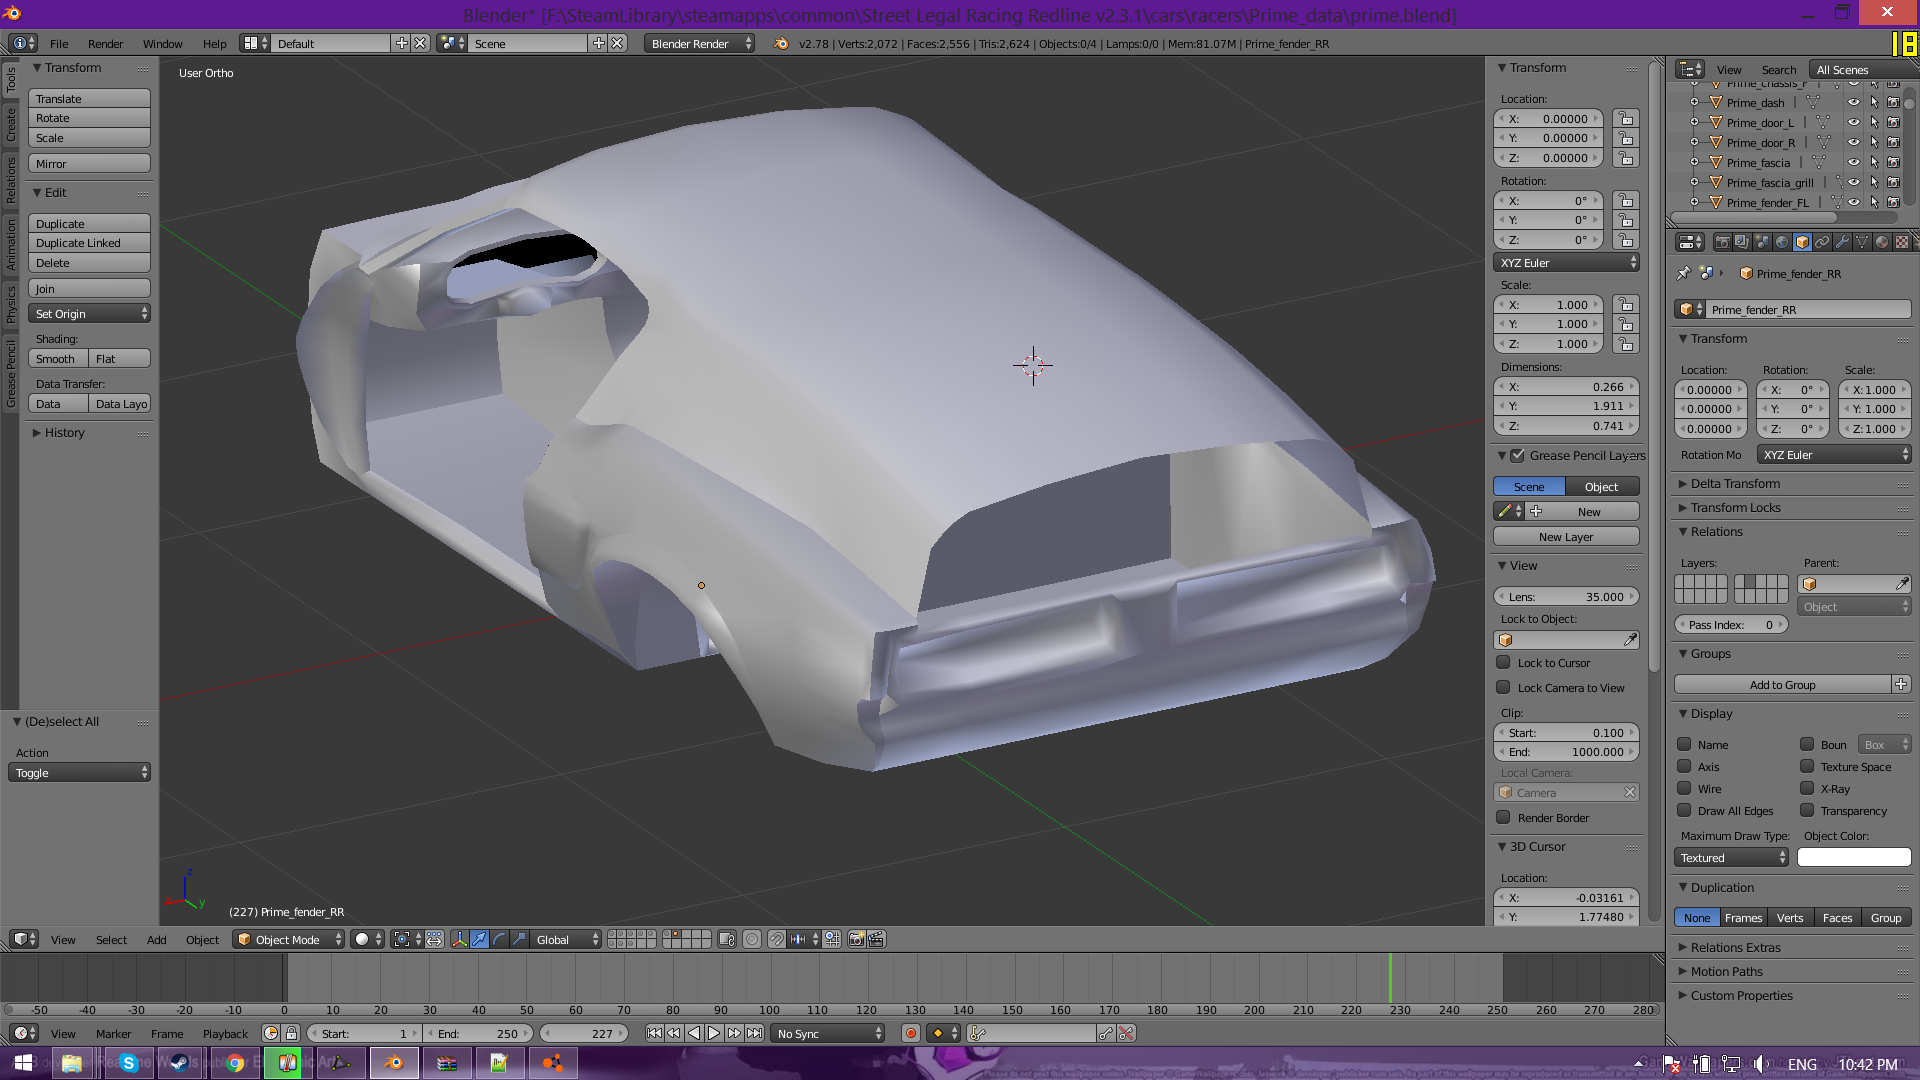Select the translate manipulator arrow icon
The width and height of the screenshot is (1920, 1080).
pyautogui.click(x=479, y=939)
